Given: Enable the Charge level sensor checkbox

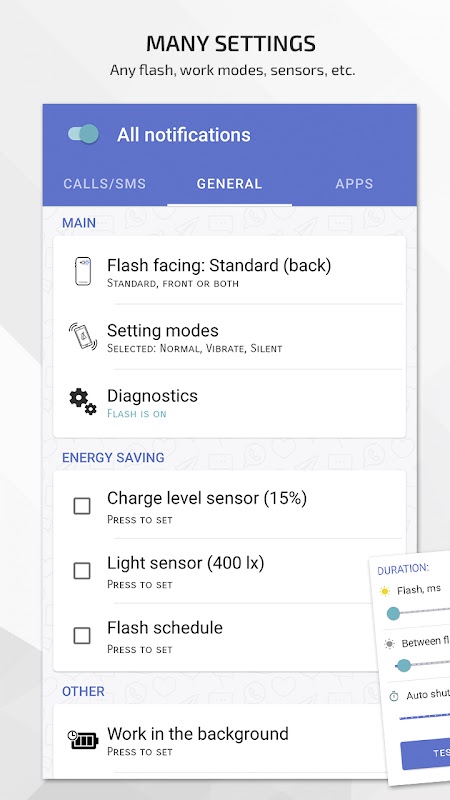Looking at the screenshot, I should [x=82, y=506].
